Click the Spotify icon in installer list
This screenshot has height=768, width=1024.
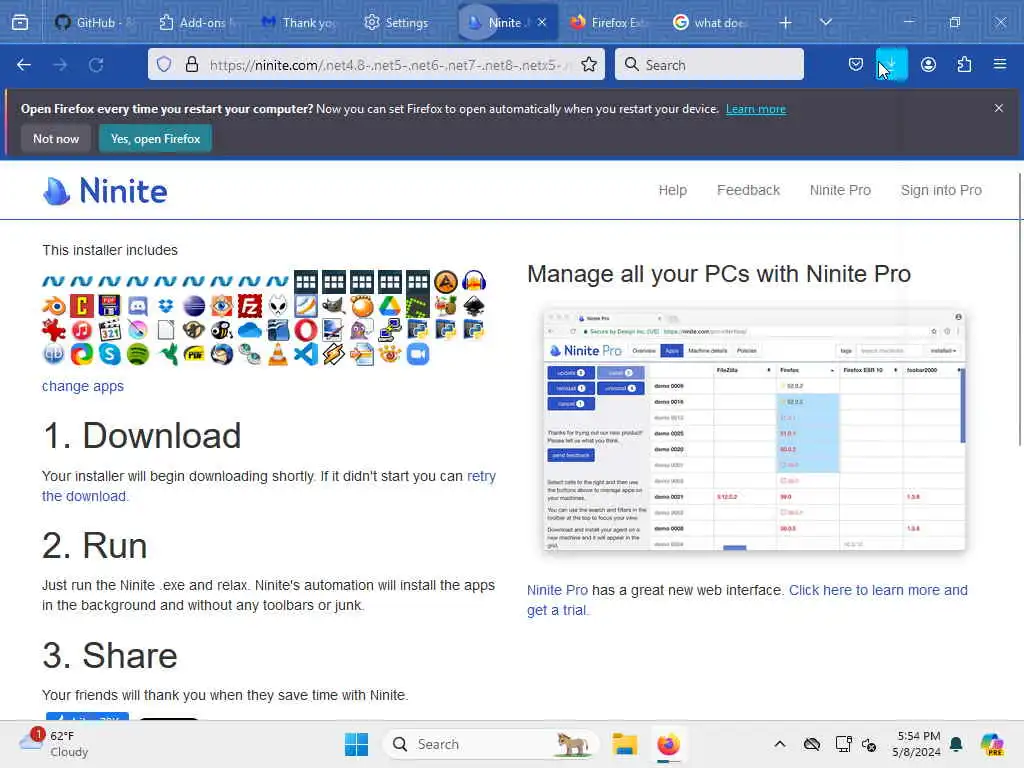tap(138, 354)
